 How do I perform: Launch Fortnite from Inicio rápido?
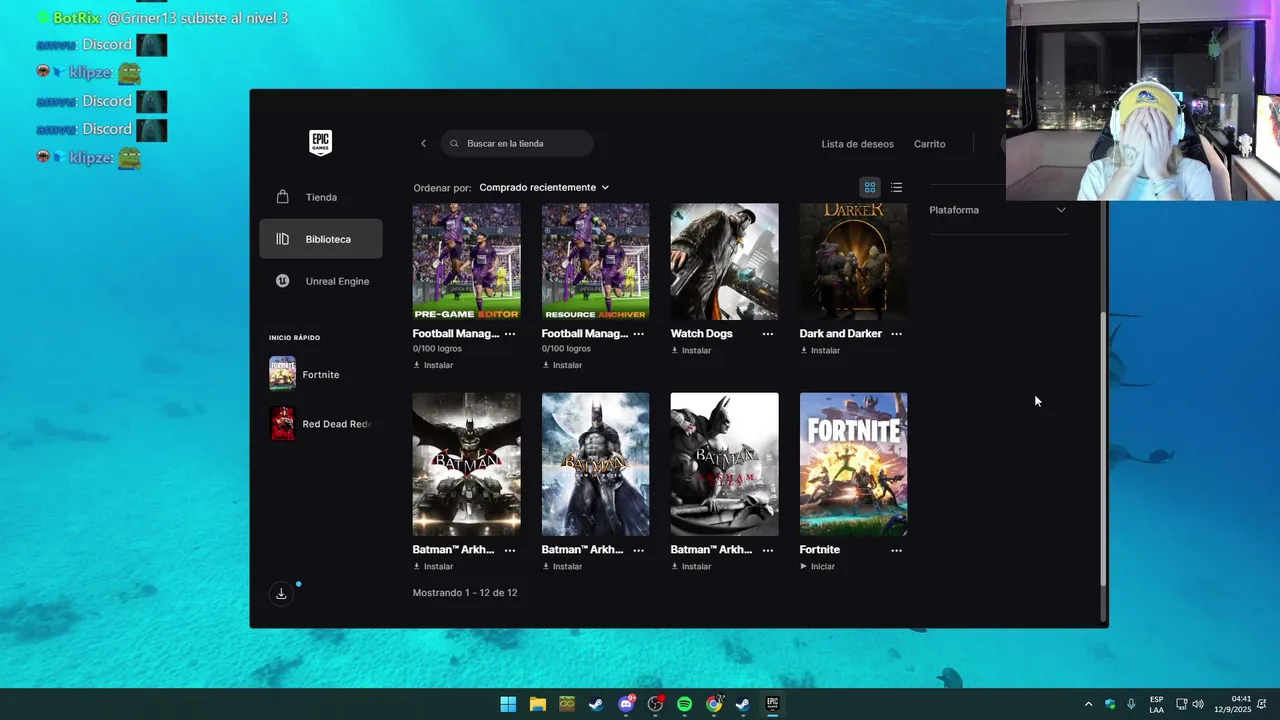point(320,374)
